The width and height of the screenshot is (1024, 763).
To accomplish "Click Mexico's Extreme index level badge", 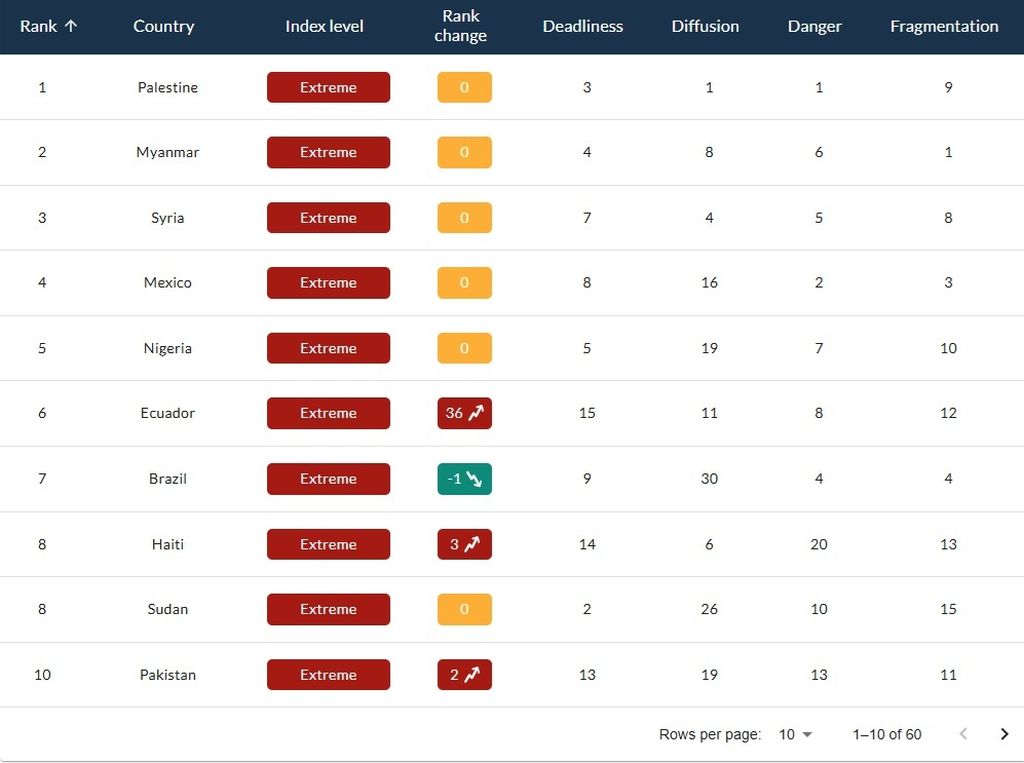I will pos(328,283).
